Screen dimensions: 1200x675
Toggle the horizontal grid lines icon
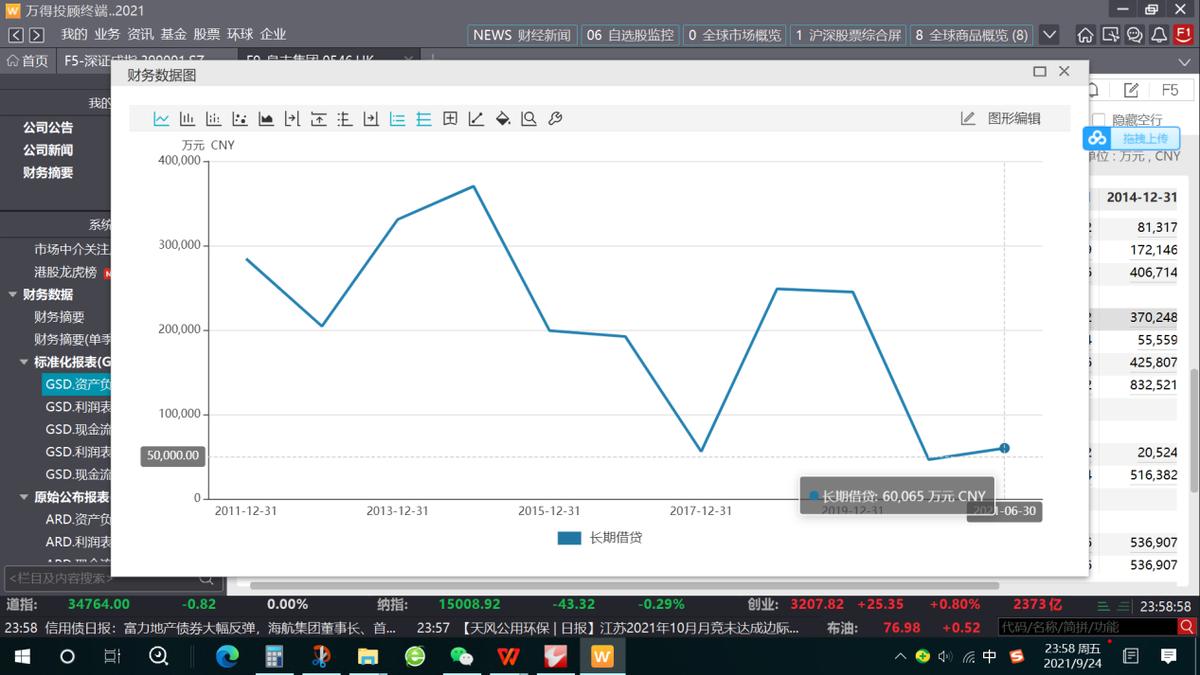click(x=424, y=119)
